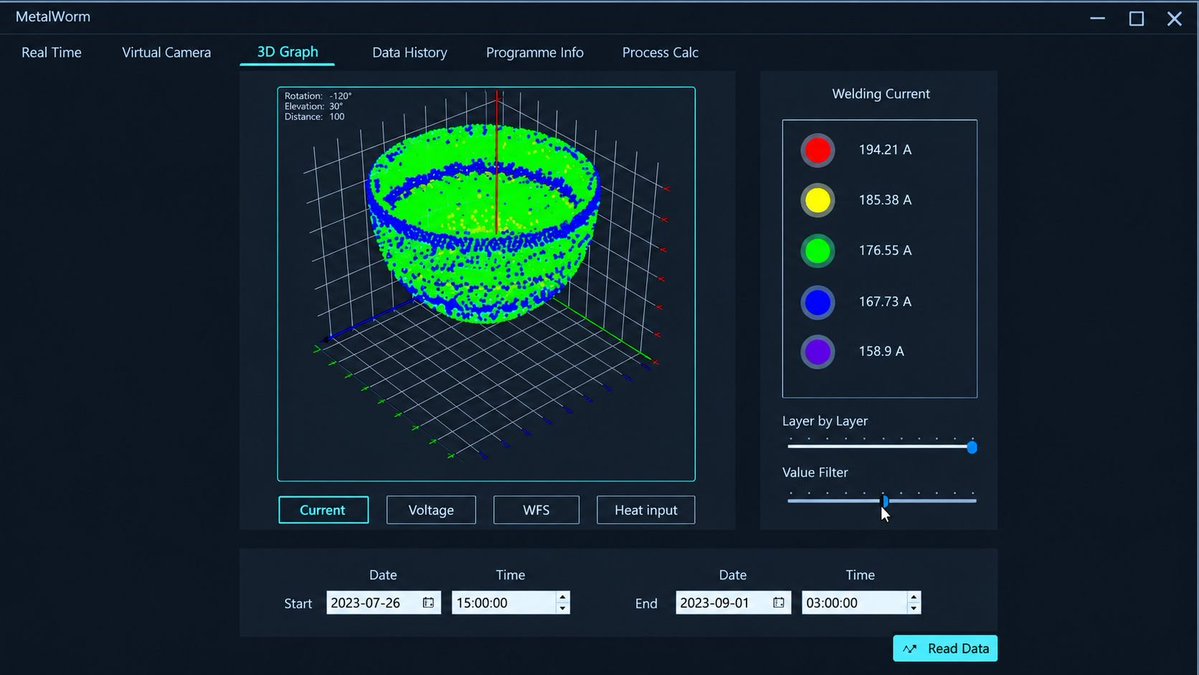Increase the Start time with up arrow
Viewport: 1199px width, 675px height.
pyautogui.click(x=563, y=597)
